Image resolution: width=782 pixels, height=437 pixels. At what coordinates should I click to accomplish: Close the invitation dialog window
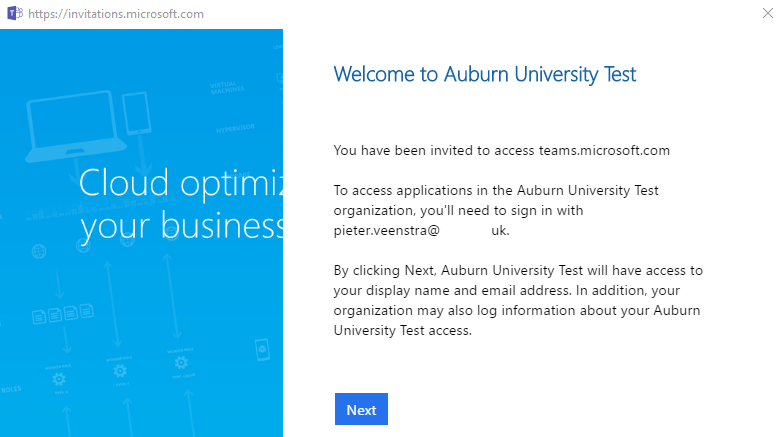point(768,13)
